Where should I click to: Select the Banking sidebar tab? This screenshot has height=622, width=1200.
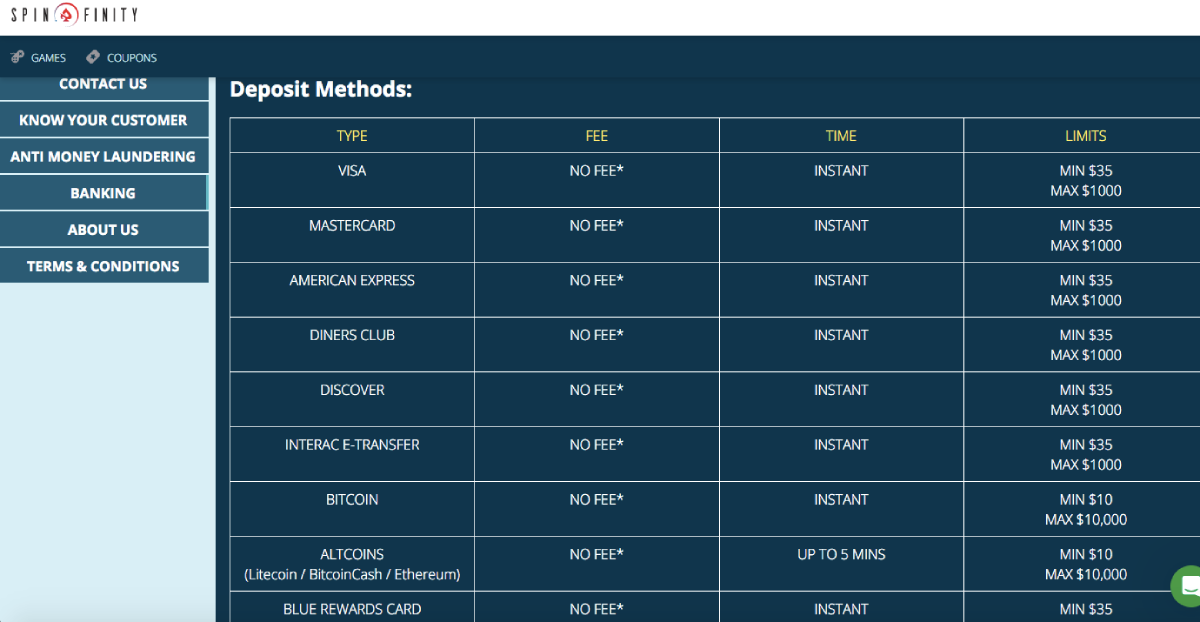(103, 193)
